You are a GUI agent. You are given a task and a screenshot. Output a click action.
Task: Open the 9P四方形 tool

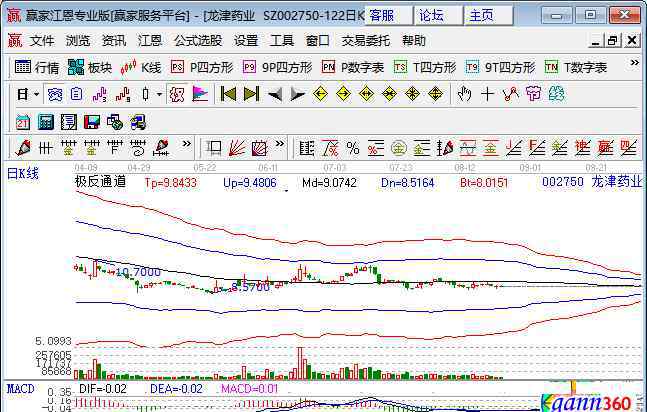(x=277, y=67)
